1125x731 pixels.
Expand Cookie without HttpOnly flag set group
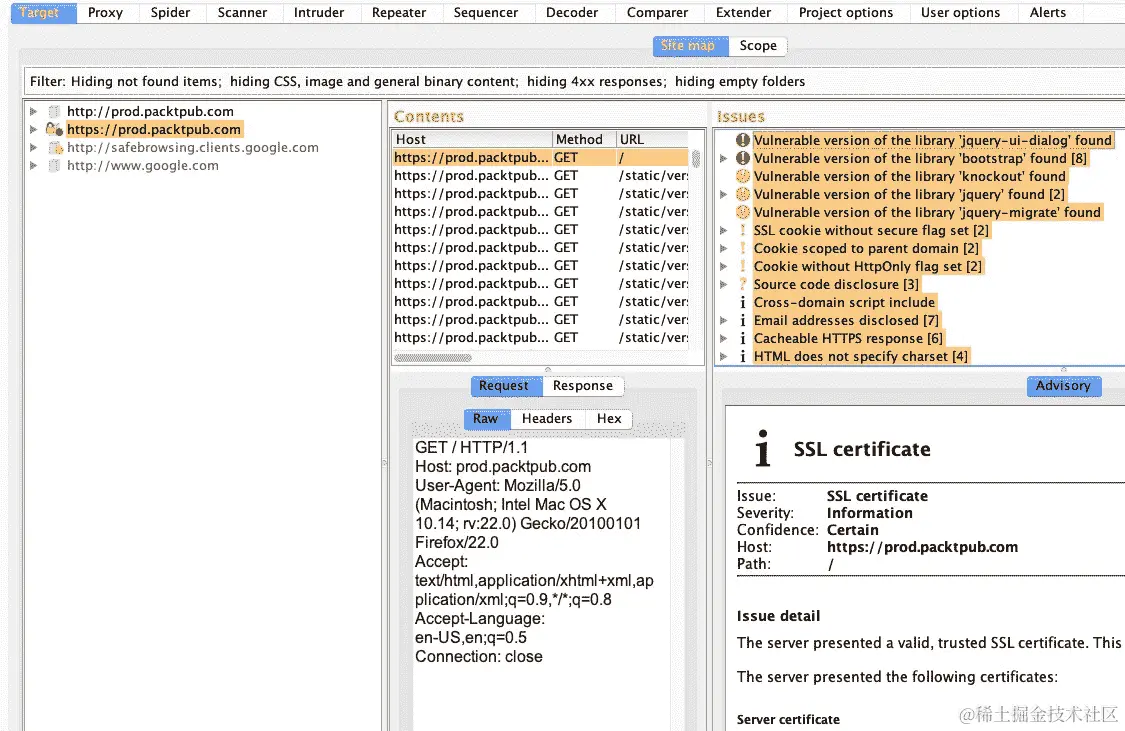(x=723, y=266)
